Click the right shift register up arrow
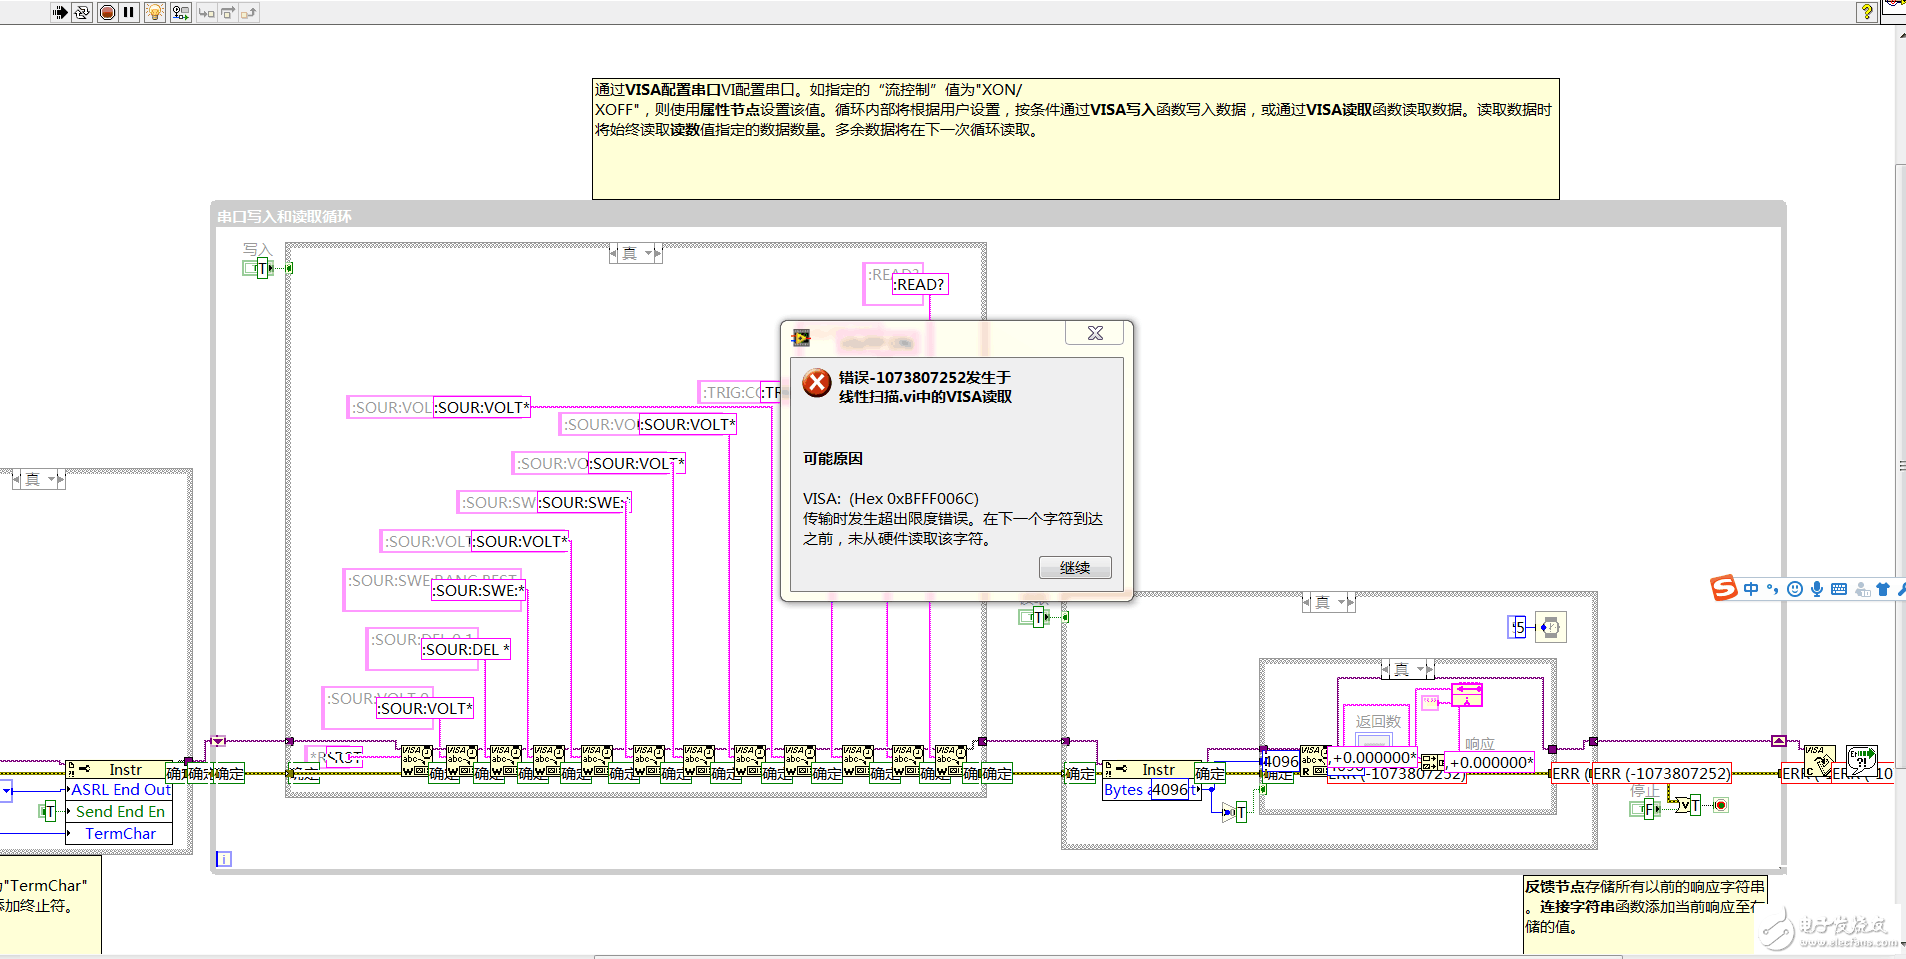Viewport: 1906px width, 959px height. [1778, 741]
